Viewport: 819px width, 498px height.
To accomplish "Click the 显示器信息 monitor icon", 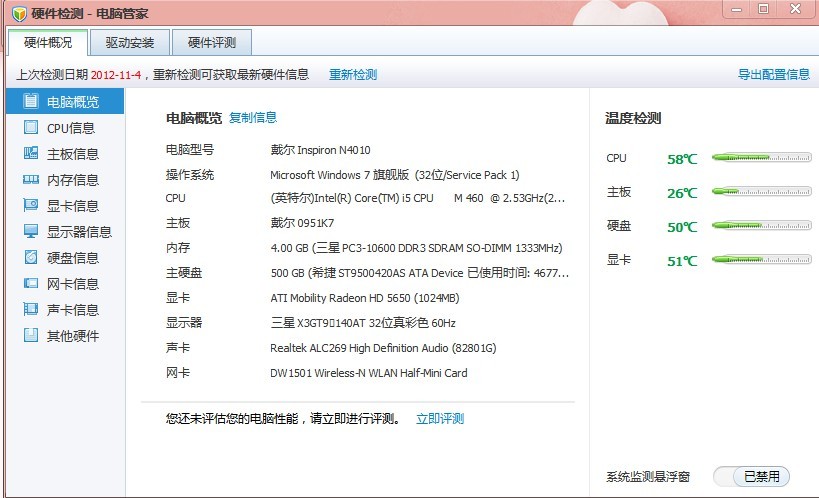I will tap(31, 231).
